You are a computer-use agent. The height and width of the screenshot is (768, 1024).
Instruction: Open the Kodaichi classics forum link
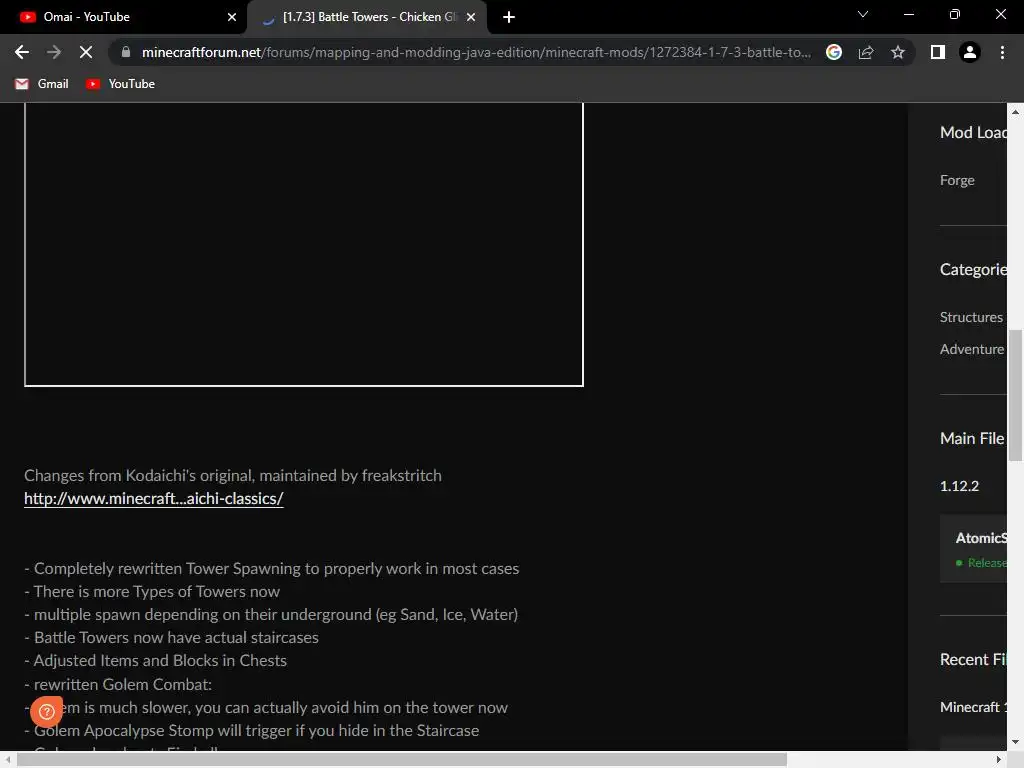153,498
